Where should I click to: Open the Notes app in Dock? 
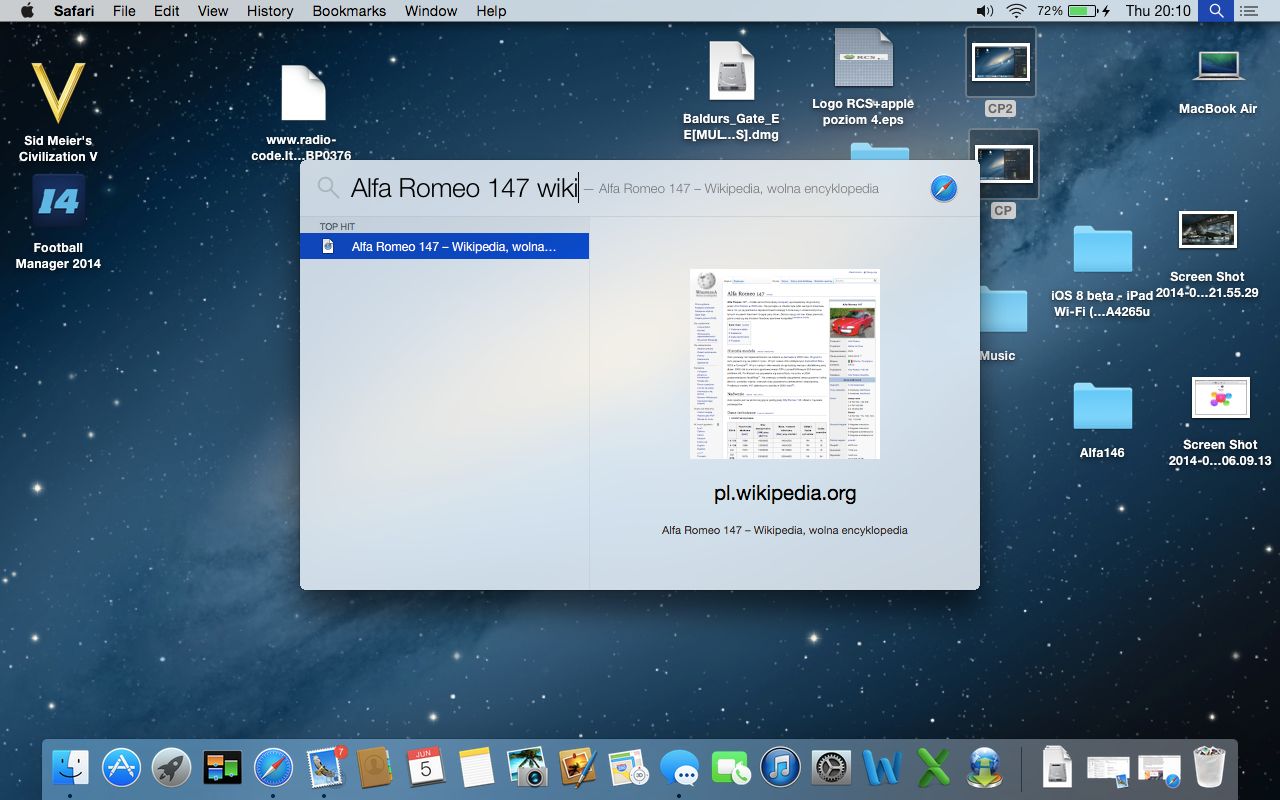coord(477,768)
